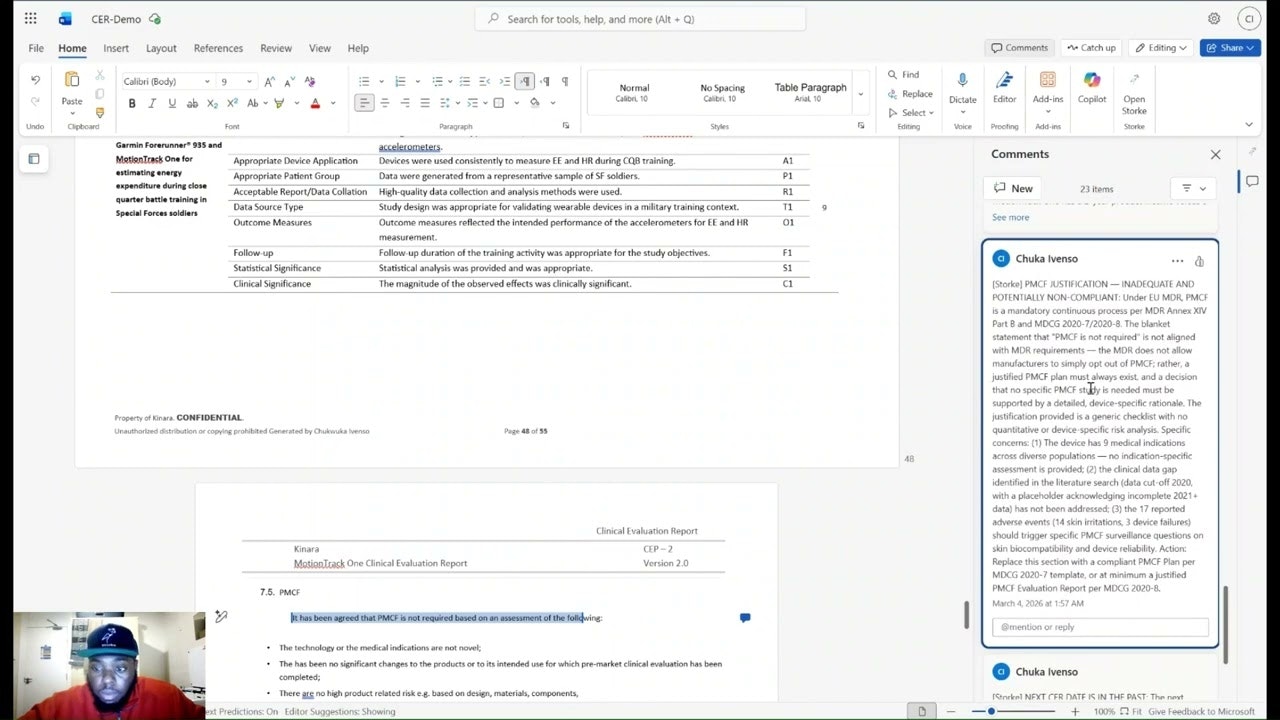Expand the styles gallery
This screenshot has width=1280, height=720.
point(860,94)
